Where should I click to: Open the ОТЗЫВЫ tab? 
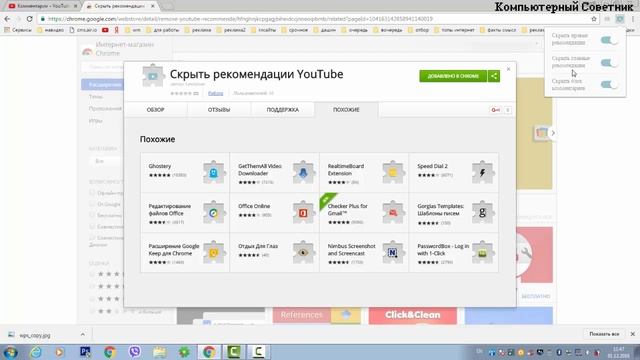219,110
